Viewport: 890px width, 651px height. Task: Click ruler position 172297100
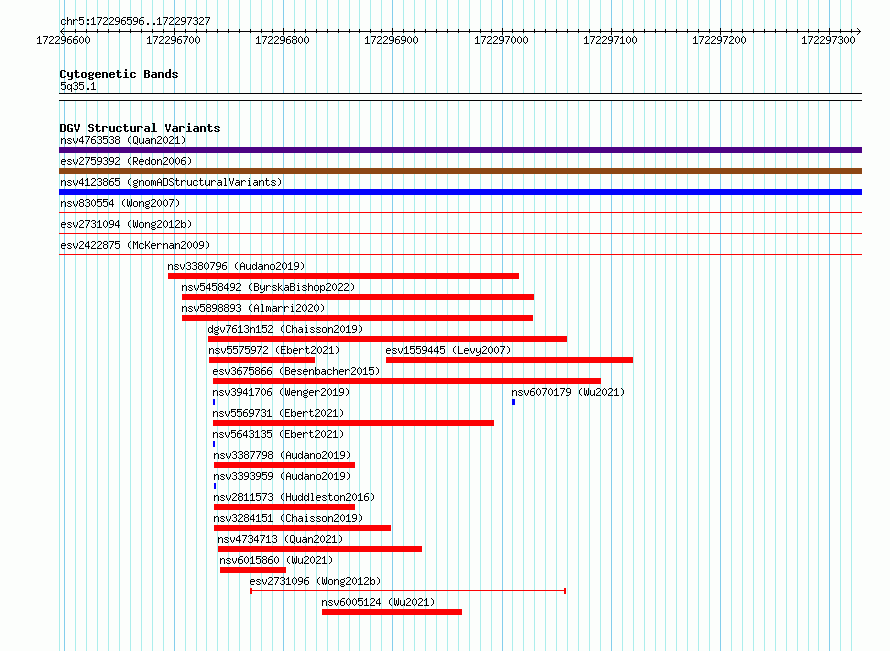610,40
